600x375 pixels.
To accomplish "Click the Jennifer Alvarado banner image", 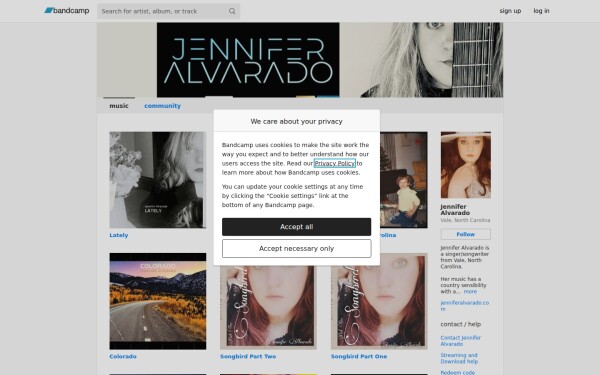I will [300, 60].
